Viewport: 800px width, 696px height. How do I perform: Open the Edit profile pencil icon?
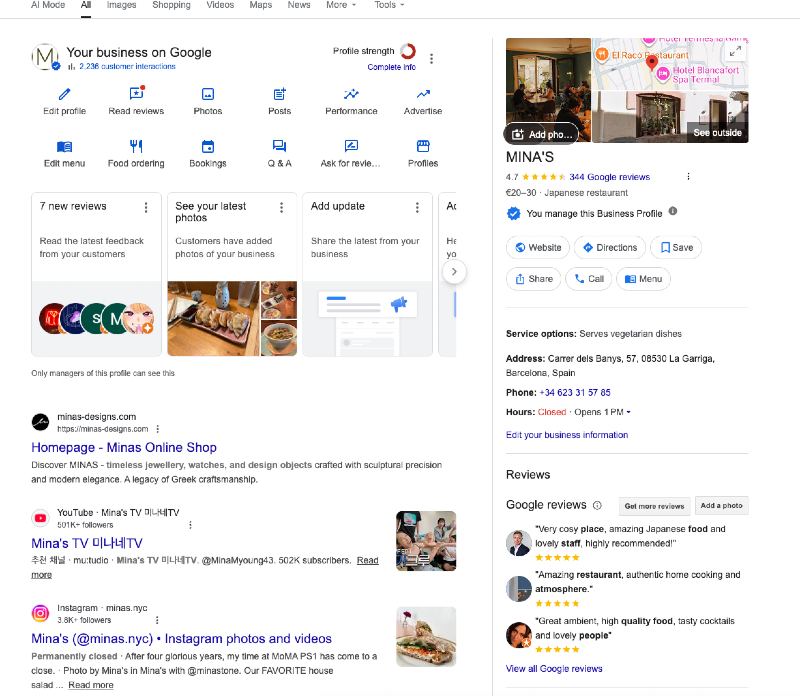coord(65,94)
